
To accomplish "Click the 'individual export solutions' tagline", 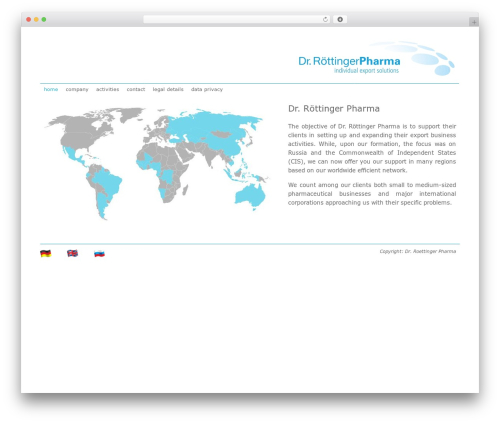I will click(x=366, y=71).
